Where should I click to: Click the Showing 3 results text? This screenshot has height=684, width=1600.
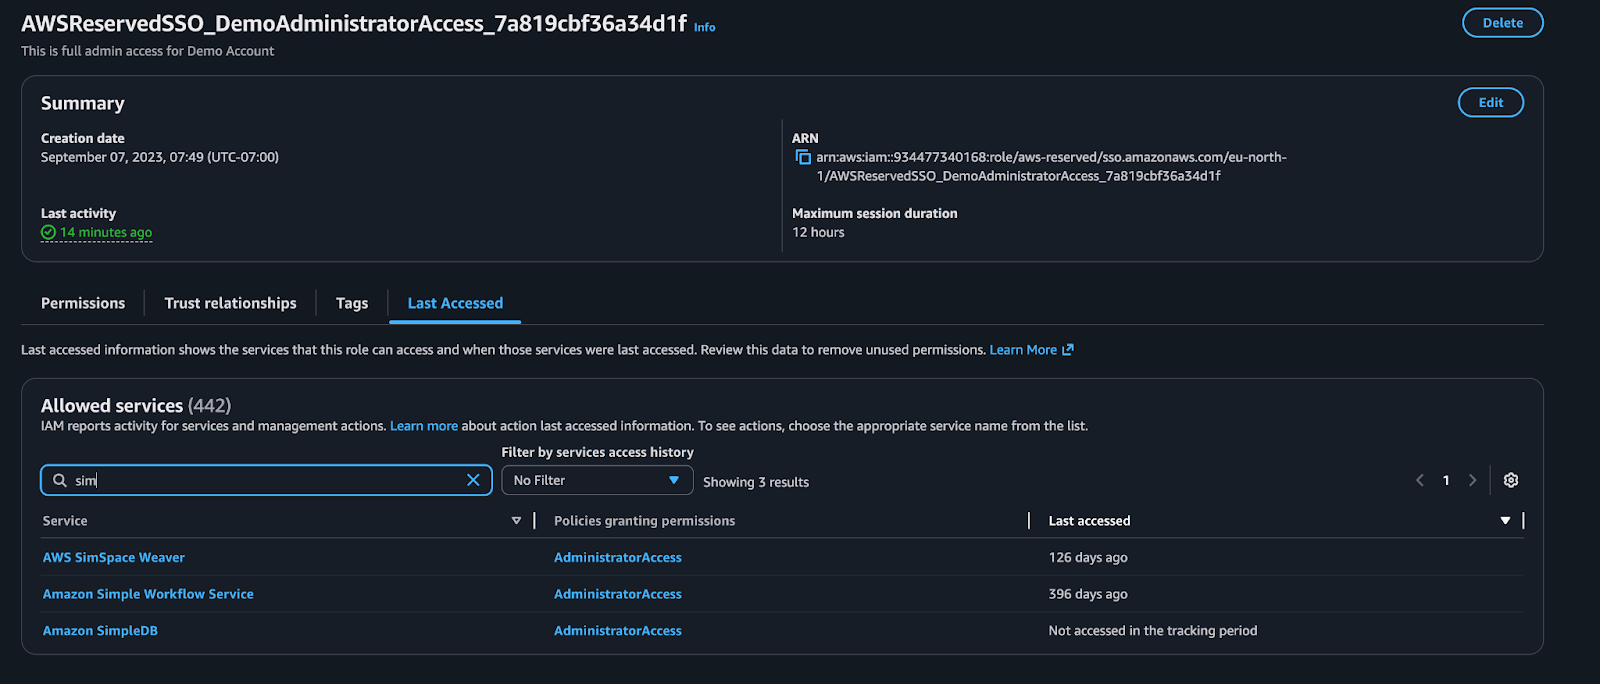[x=756, y=482]
